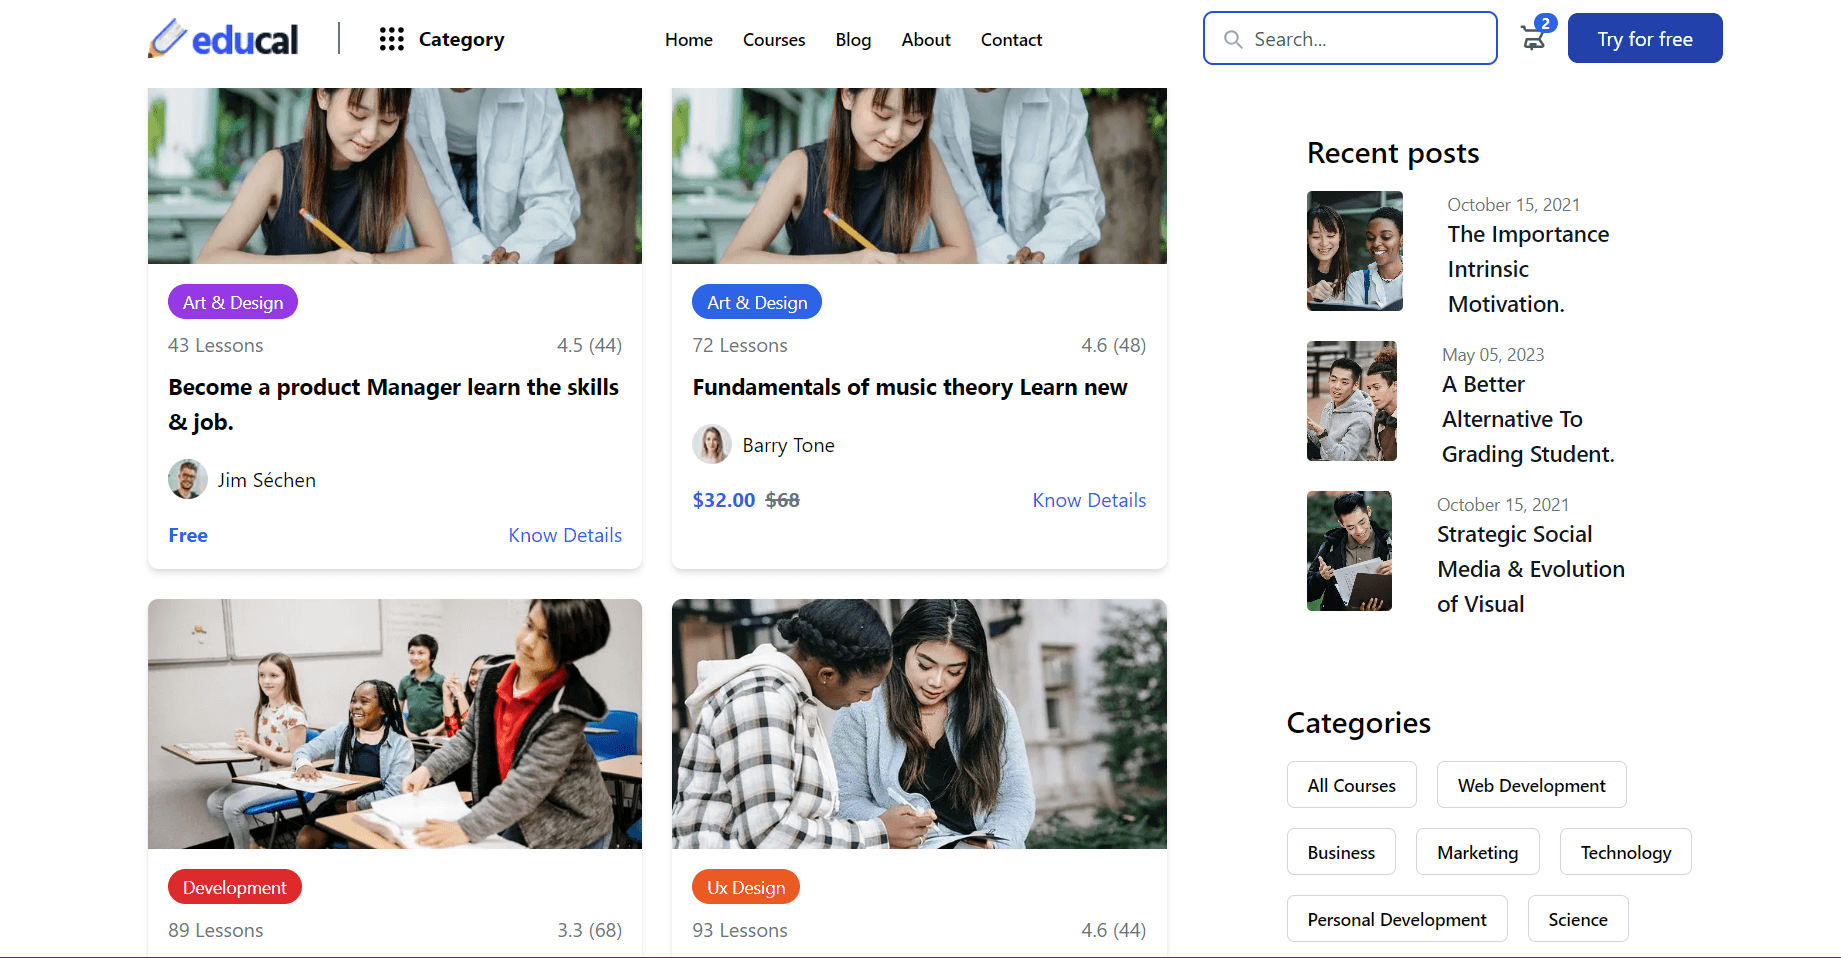Click Jim Séchen's avatar photo
This screenshot has width=1841, height=958.
[x=187, y=479]
